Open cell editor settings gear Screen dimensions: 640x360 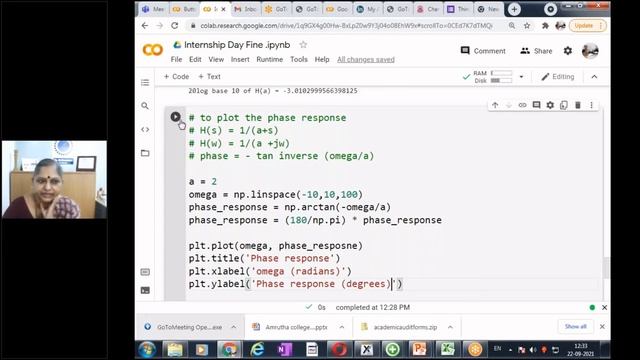(x=550, y=105)
